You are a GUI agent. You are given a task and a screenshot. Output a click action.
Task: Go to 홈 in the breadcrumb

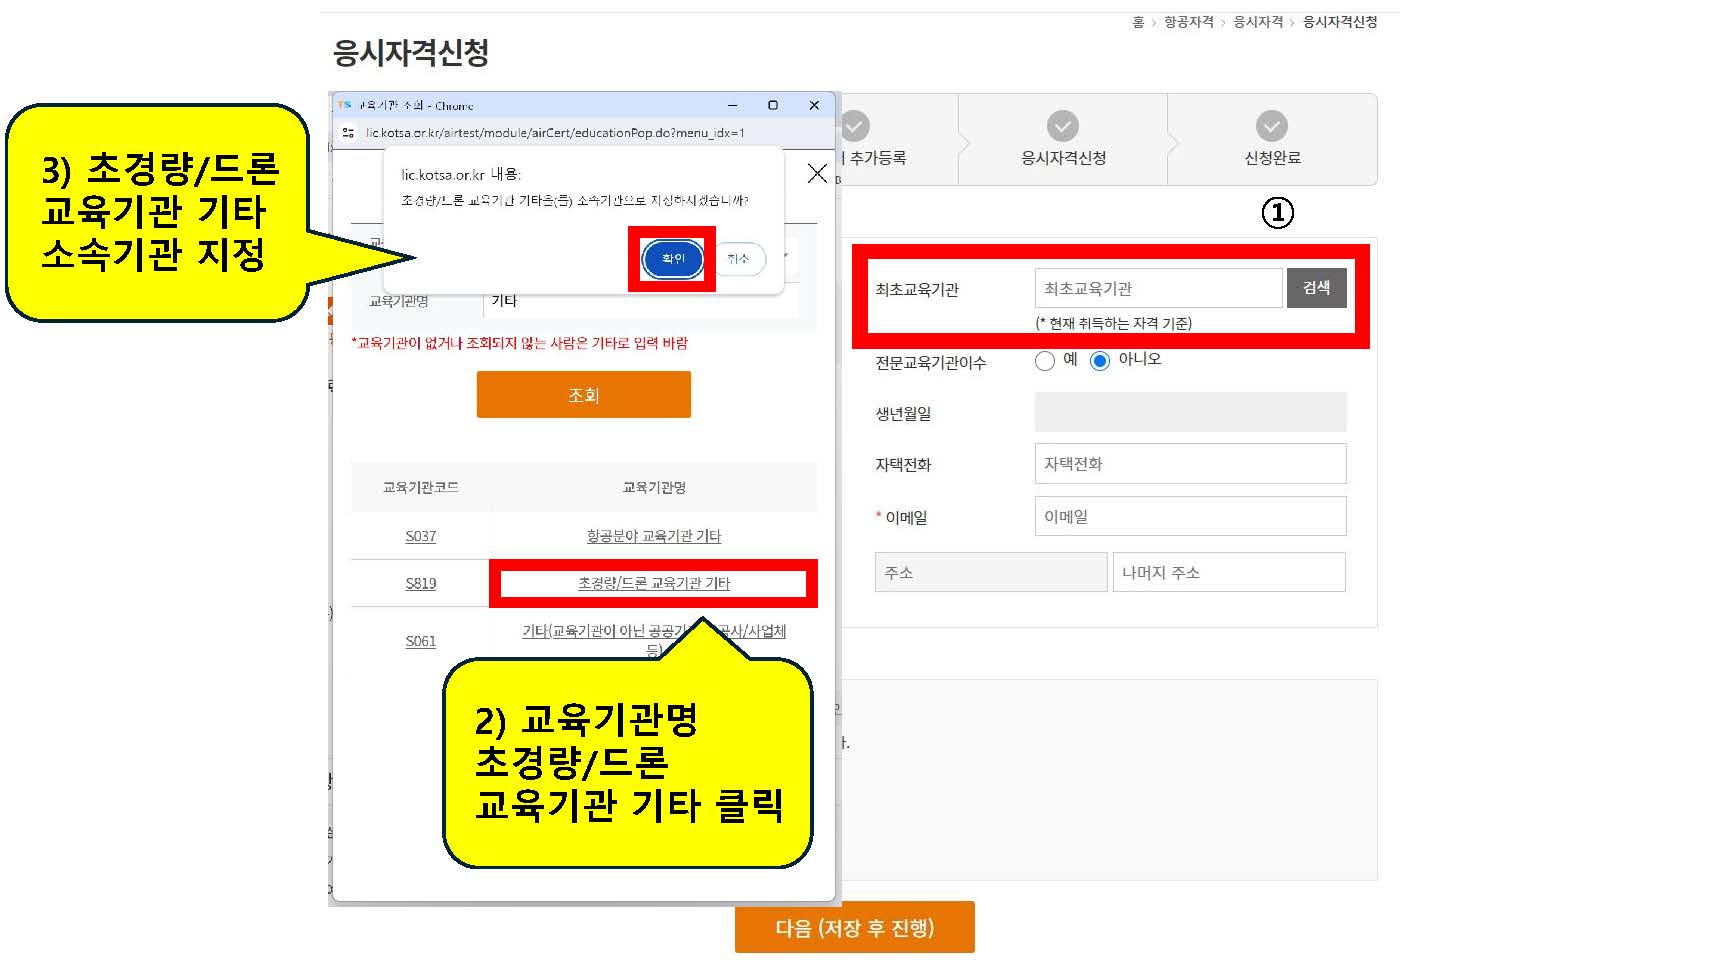pyautogui.click(x=1138, y=22)
